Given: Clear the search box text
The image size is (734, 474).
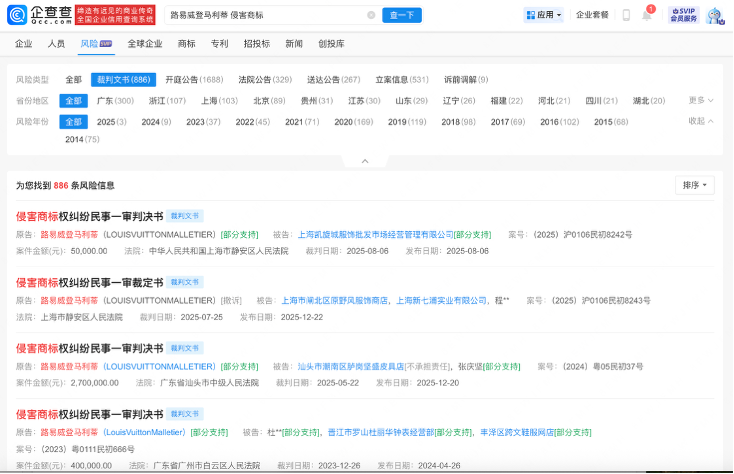Looking at the screenshot, I should (x=371, y=15).
